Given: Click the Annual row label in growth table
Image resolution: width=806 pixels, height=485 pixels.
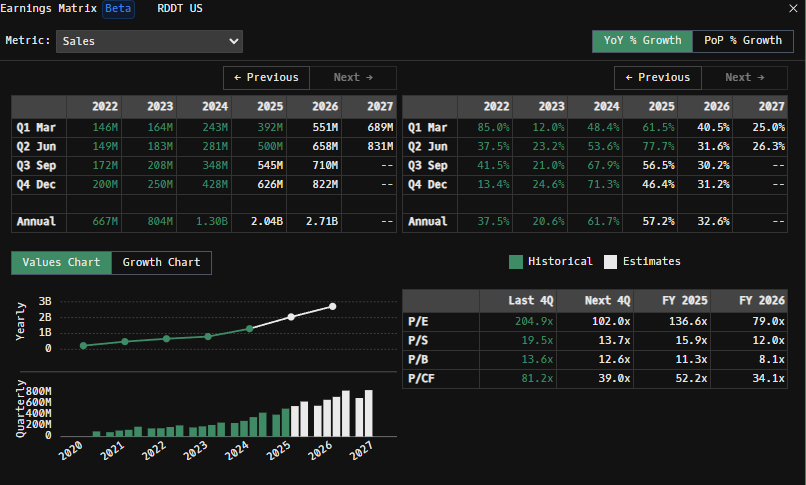Looking at the screenshot, I should click(x=430, y=222).
